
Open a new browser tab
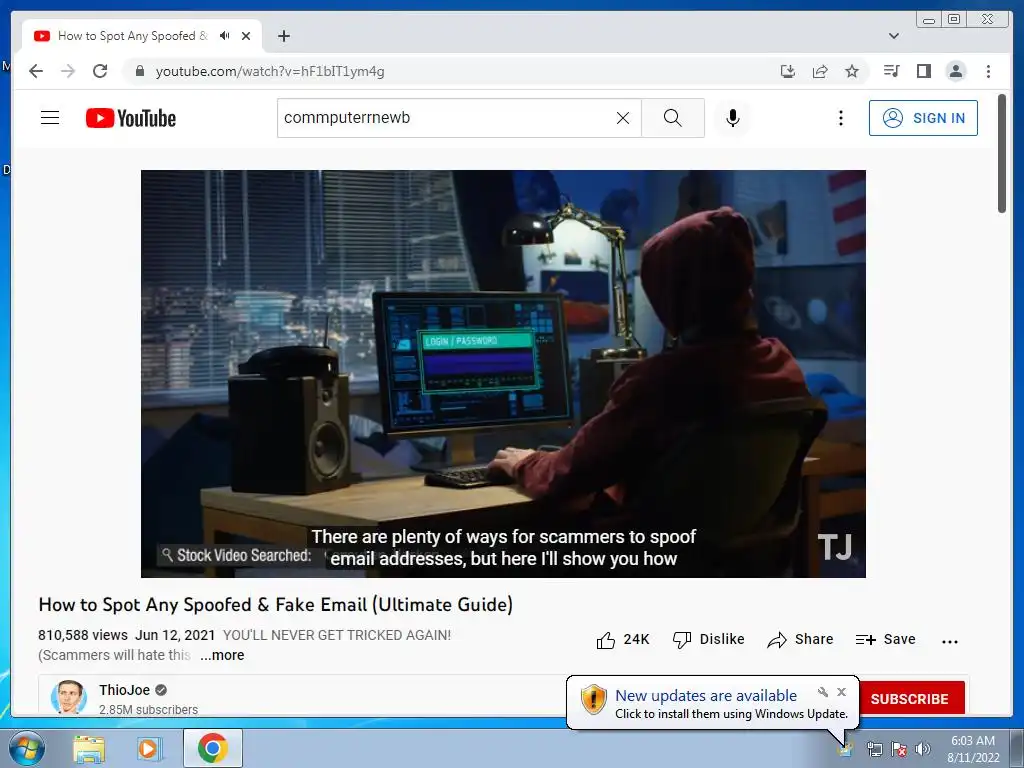pos(283,36)
